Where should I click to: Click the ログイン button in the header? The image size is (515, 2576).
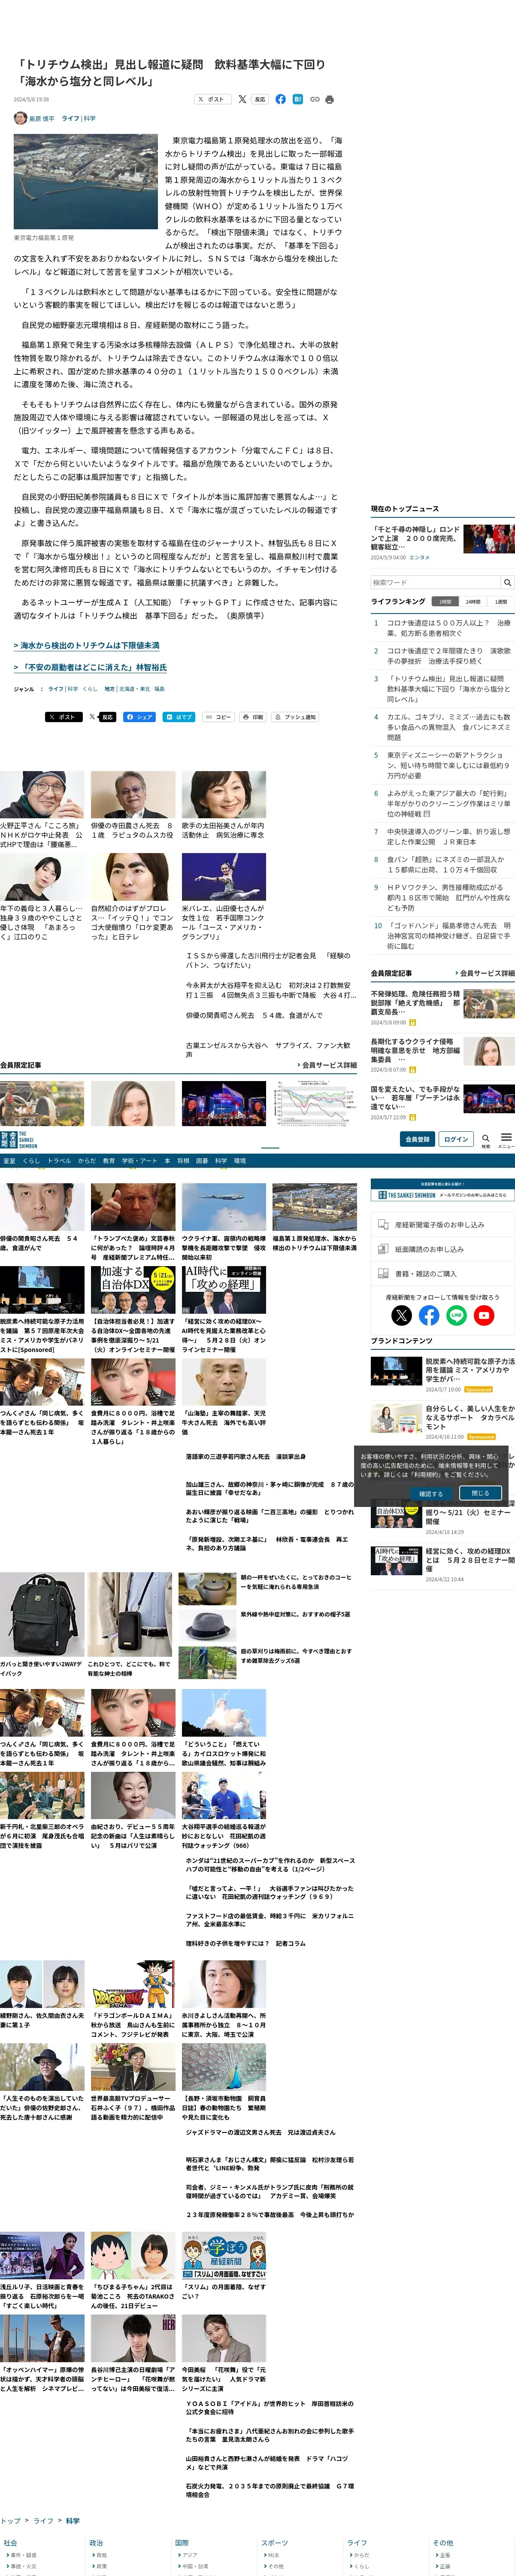pyautogui.click(x=456, y=1138)
